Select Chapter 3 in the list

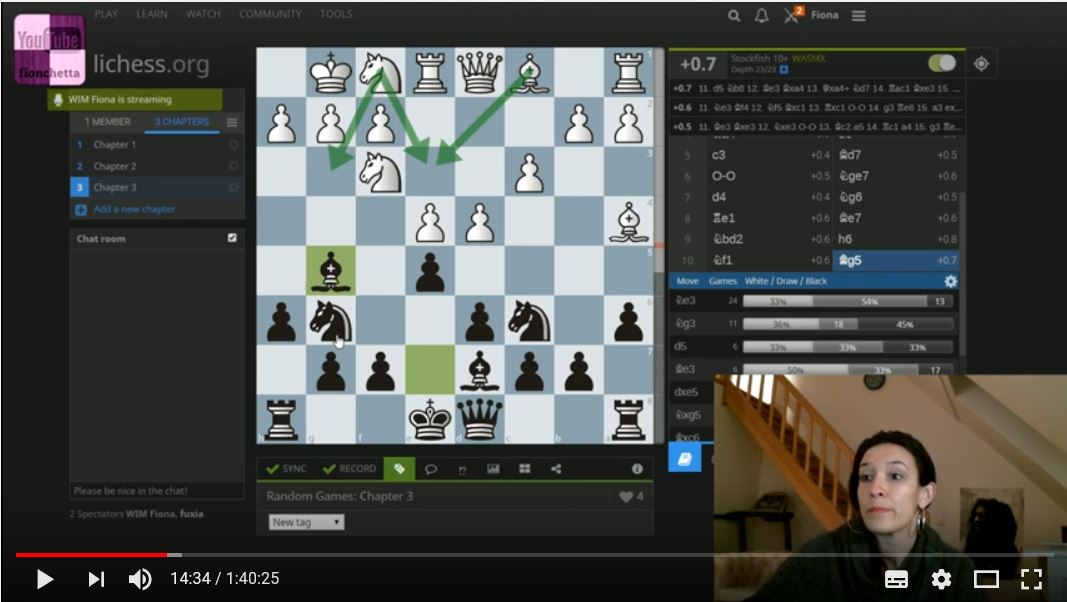(156, 187)
